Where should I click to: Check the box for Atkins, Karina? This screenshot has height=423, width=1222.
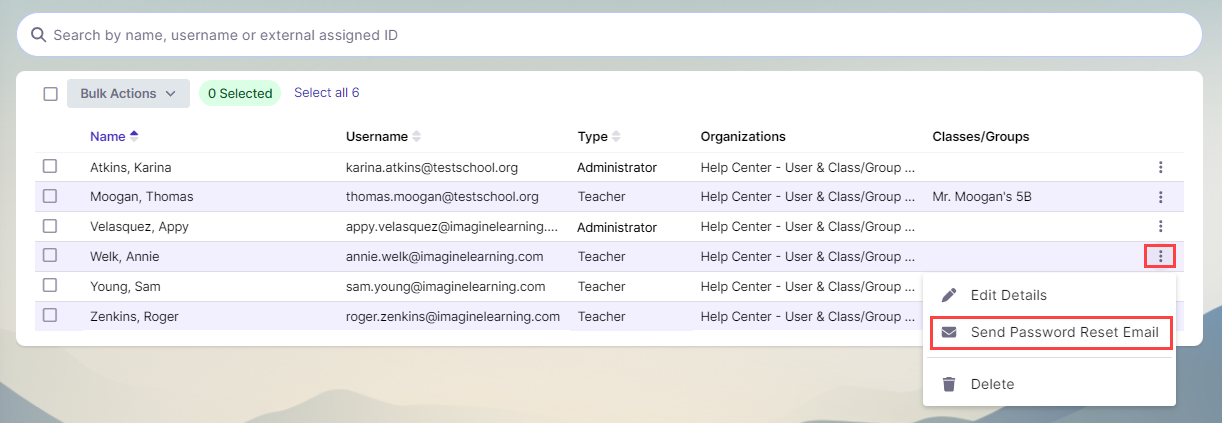[x=50, y=166]
